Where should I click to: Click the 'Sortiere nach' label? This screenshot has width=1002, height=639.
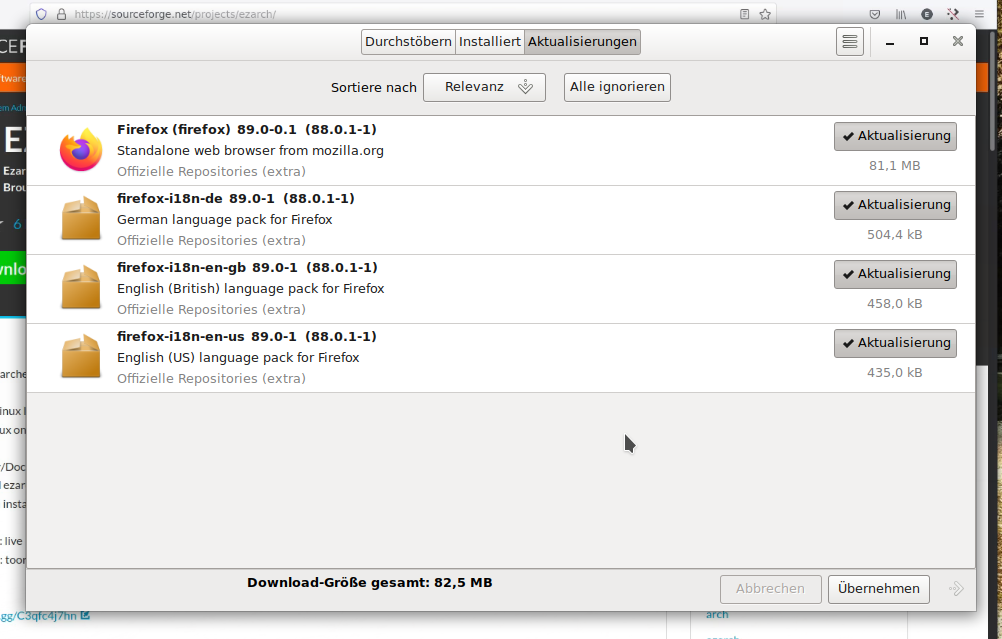point(374,88)
